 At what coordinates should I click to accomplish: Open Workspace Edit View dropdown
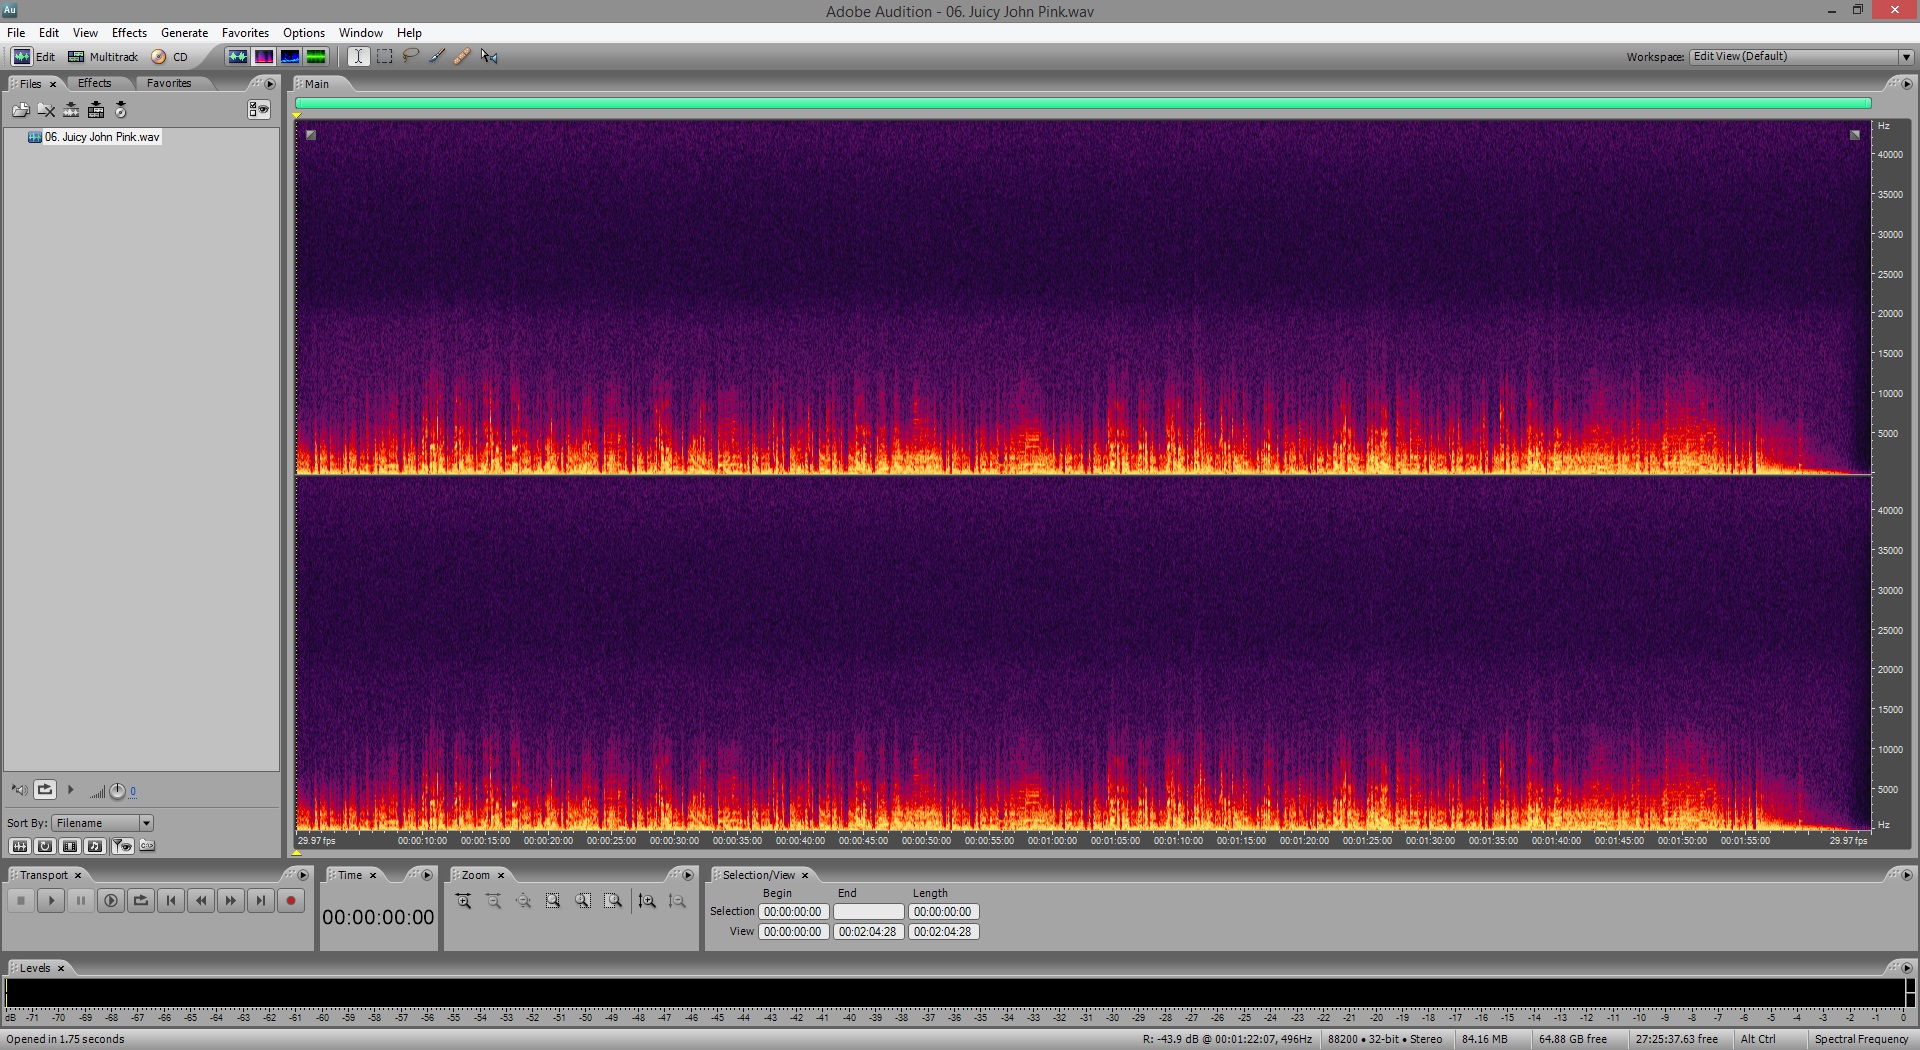click(1801, 57)
